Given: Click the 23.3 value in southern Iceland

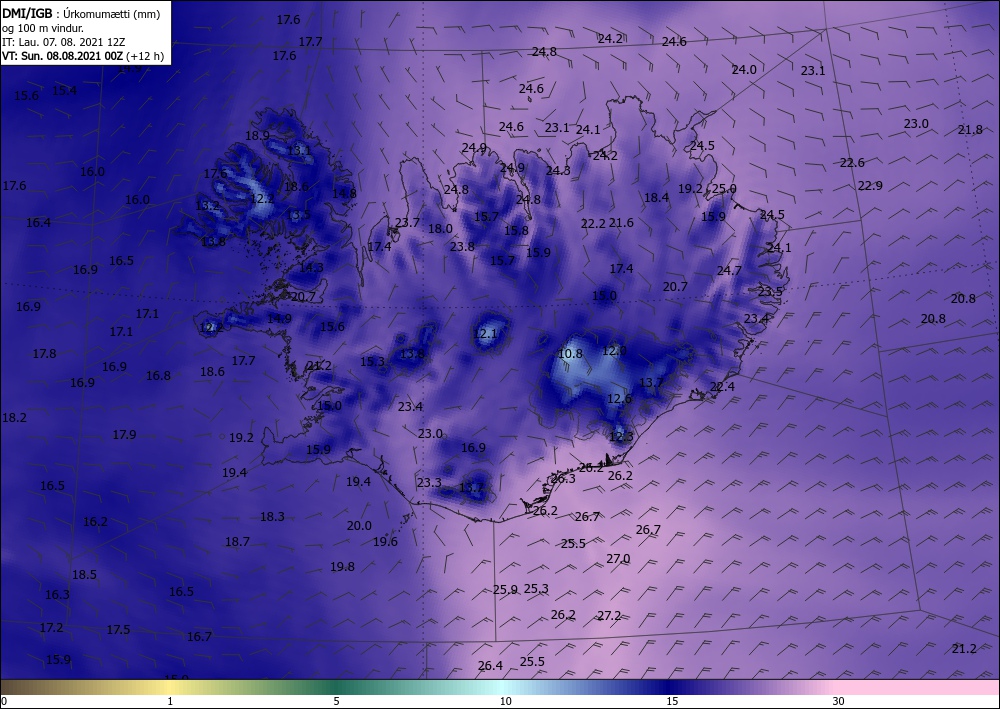Looking at the screenshot, I should (x=429, y=482).
